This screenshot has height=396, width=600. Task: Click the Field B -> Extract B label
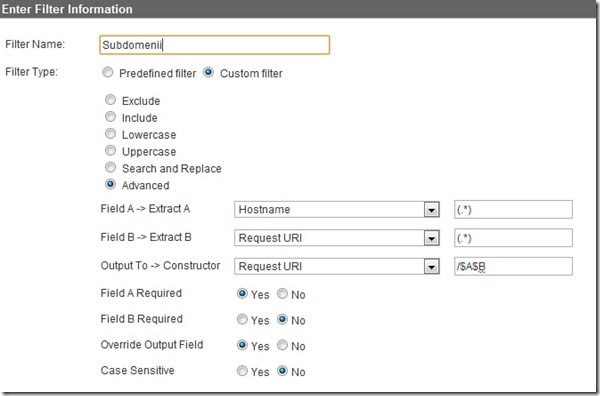click(x=146, y=237)
